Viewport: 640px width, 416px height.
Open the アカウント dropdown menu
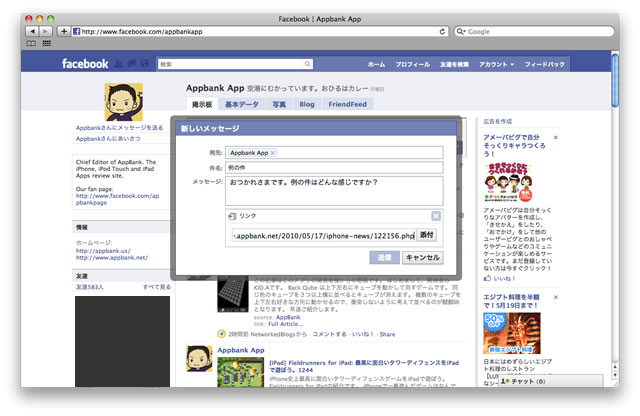tap(496, 65)
